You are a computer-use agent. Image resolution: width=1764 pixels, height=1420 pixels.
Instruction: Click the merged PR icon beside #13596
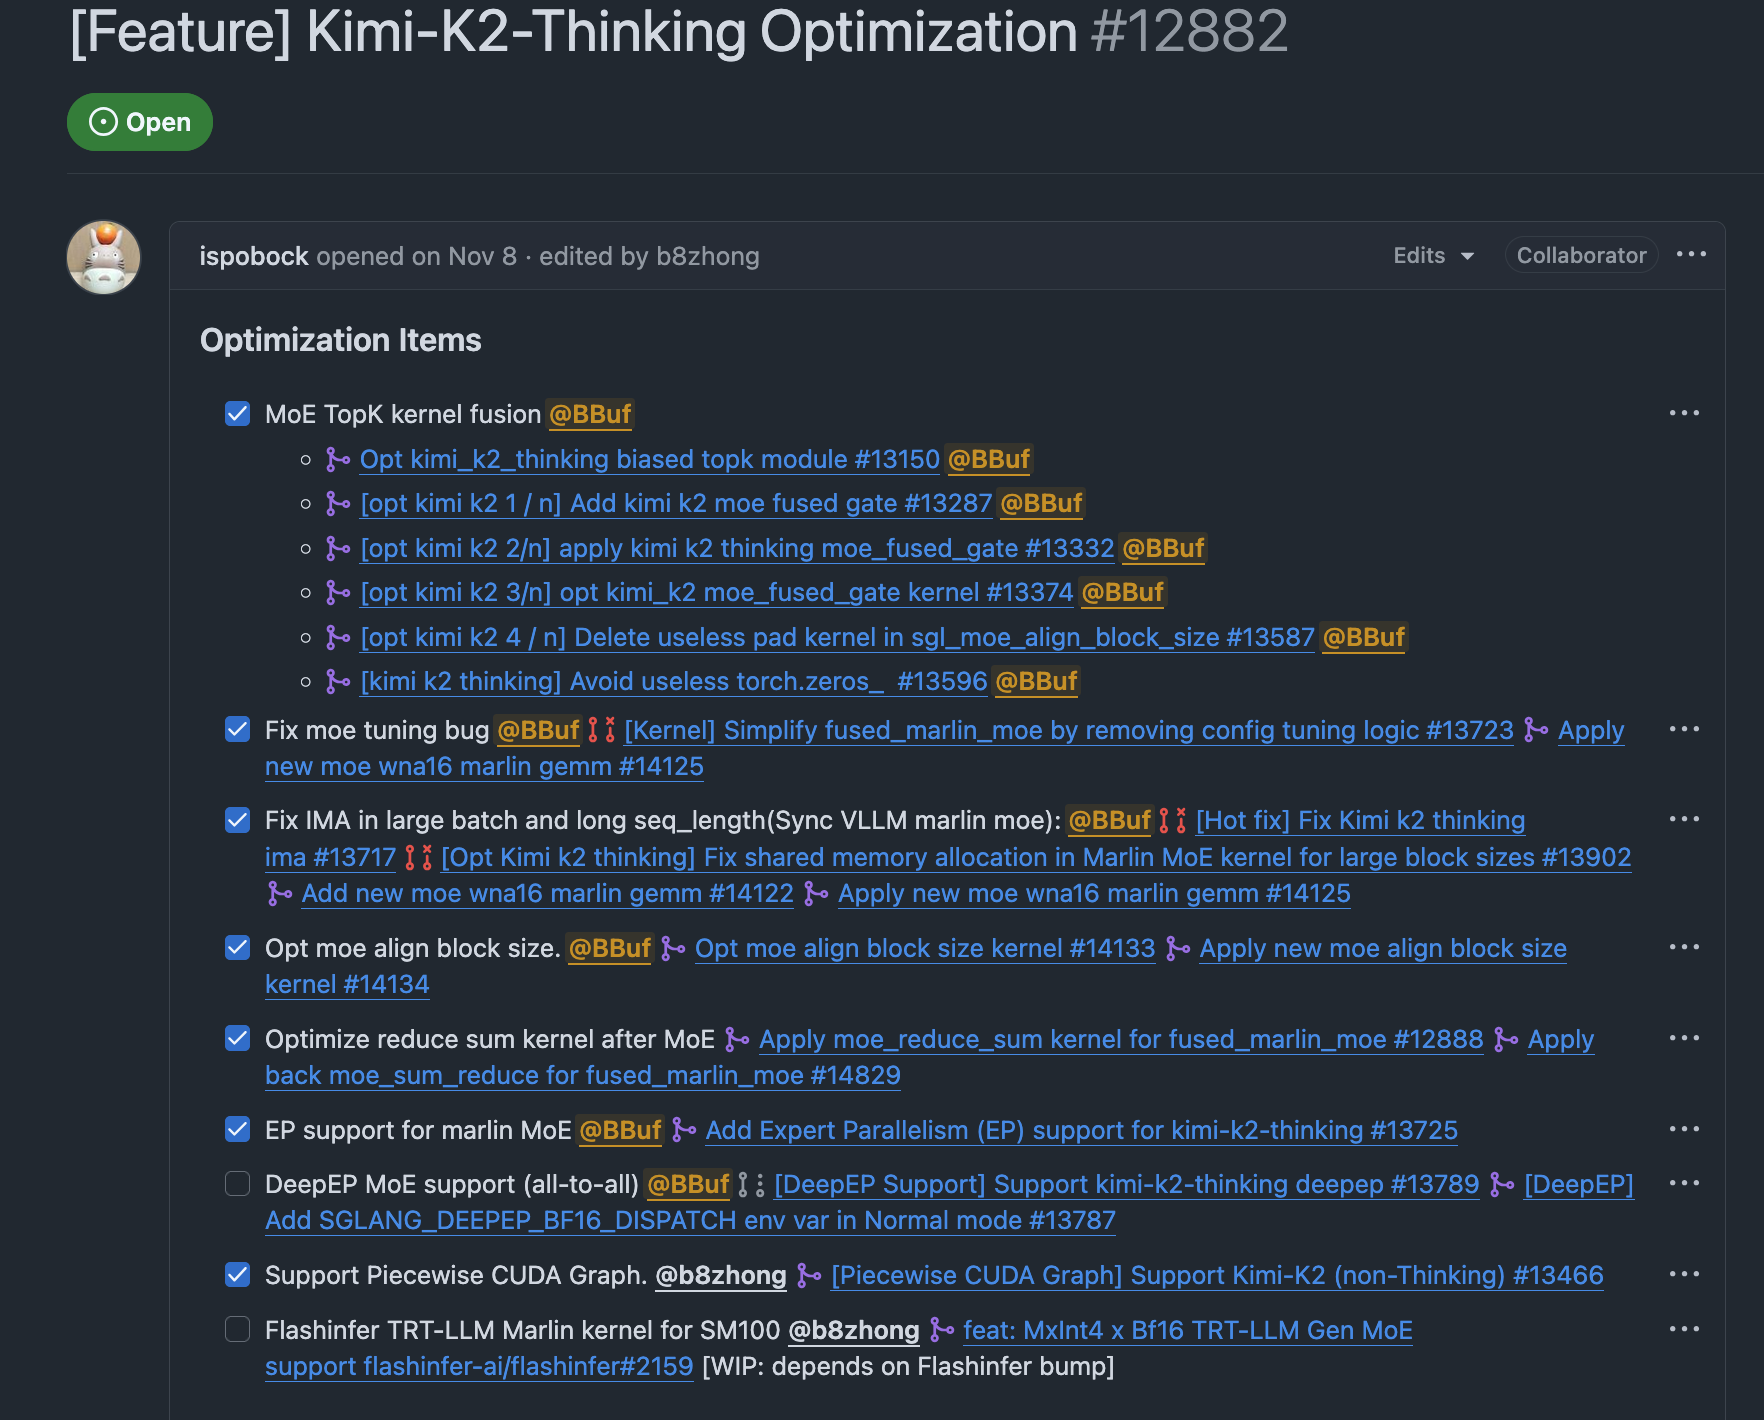click(338, 681)
